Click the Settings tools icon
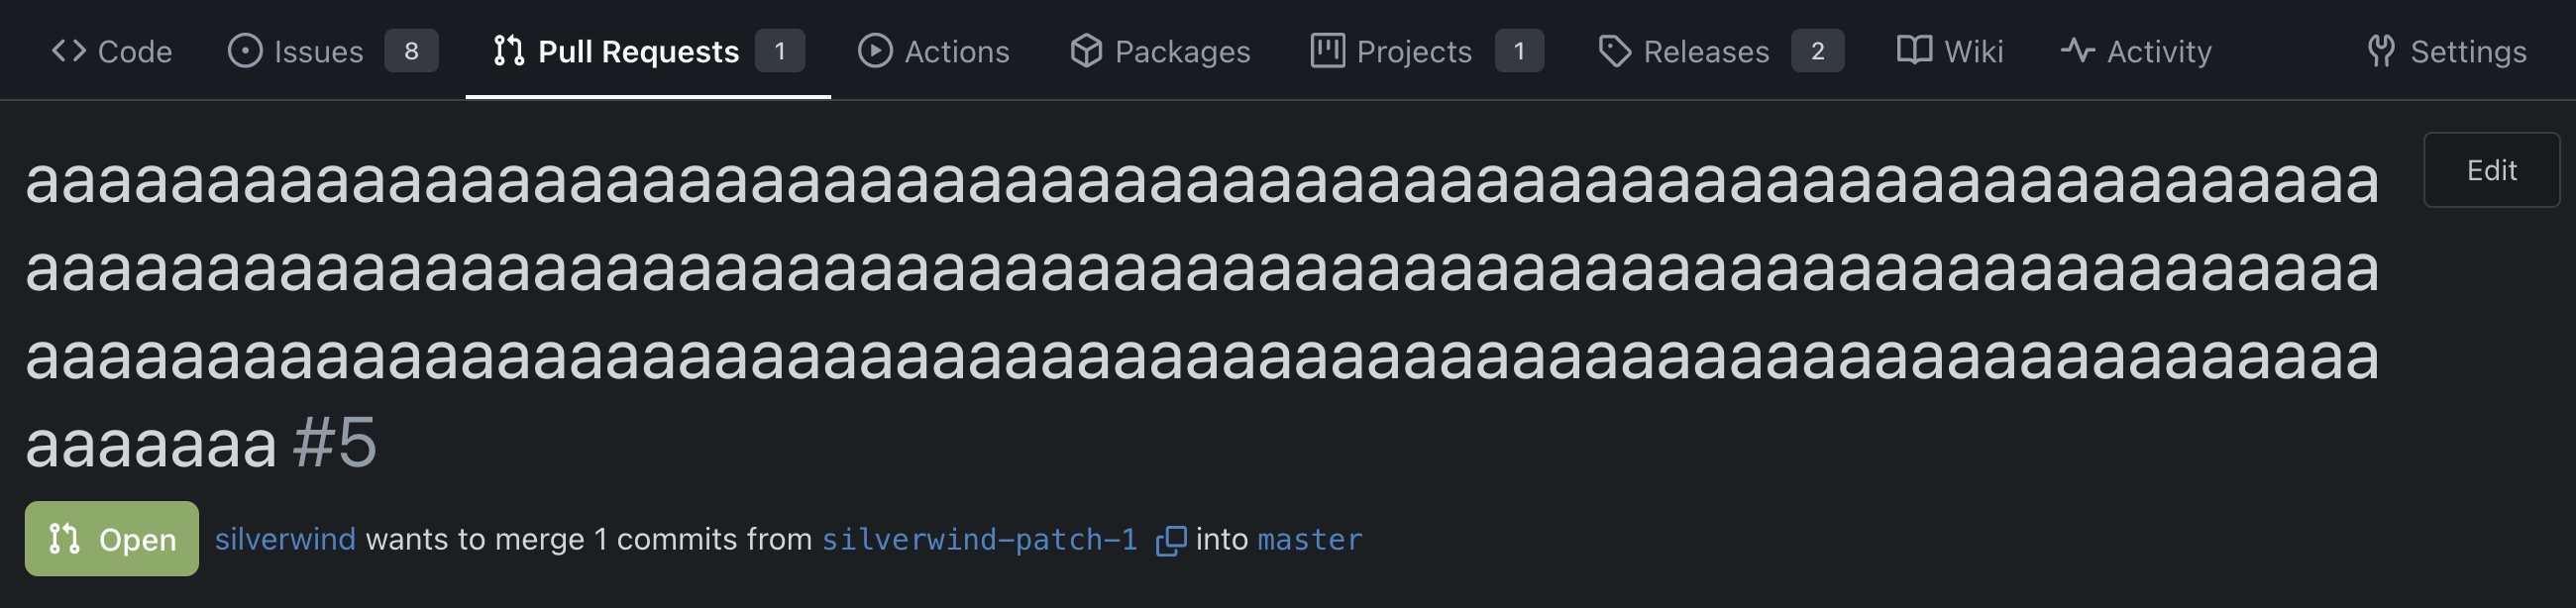 pyautogui.click(x=2382, y=51)
